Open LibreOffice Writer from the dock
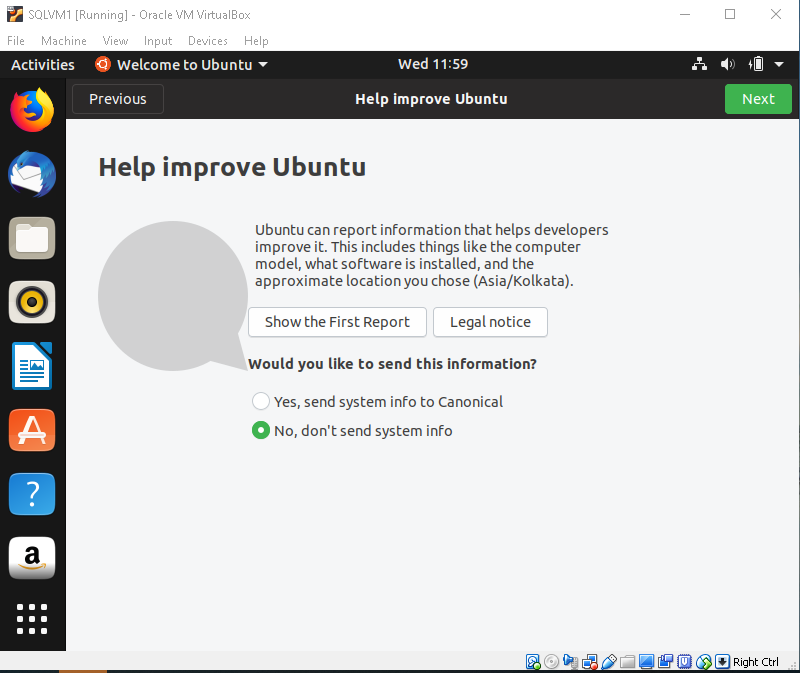This screenshot has width=800, height=673. click(x=32, y=366)
